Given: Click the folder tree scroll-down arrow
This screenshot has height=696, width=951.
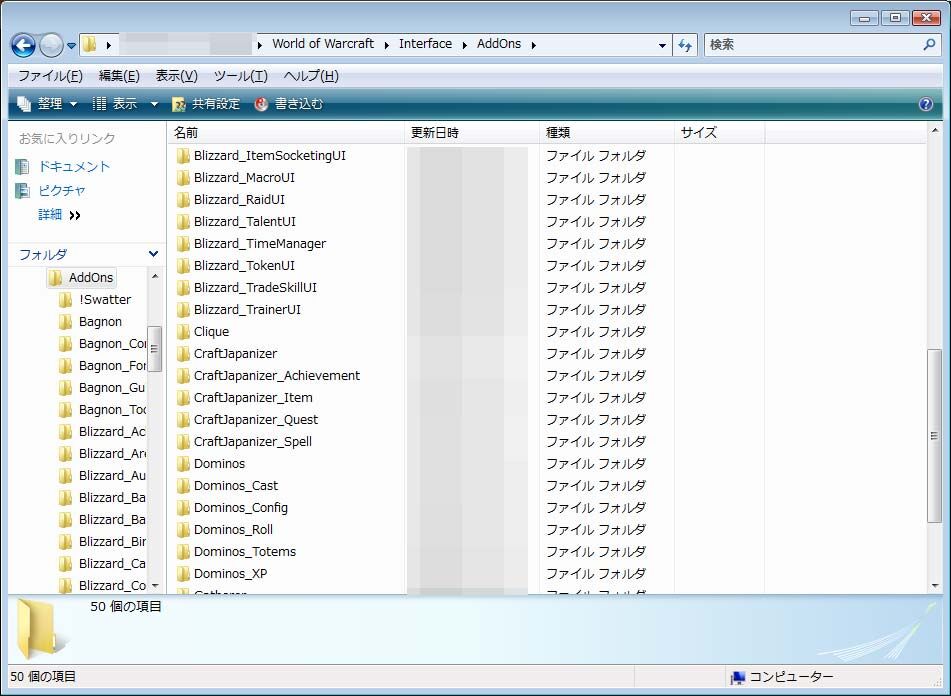Looking at the screenshot, I should coord(155,585).
